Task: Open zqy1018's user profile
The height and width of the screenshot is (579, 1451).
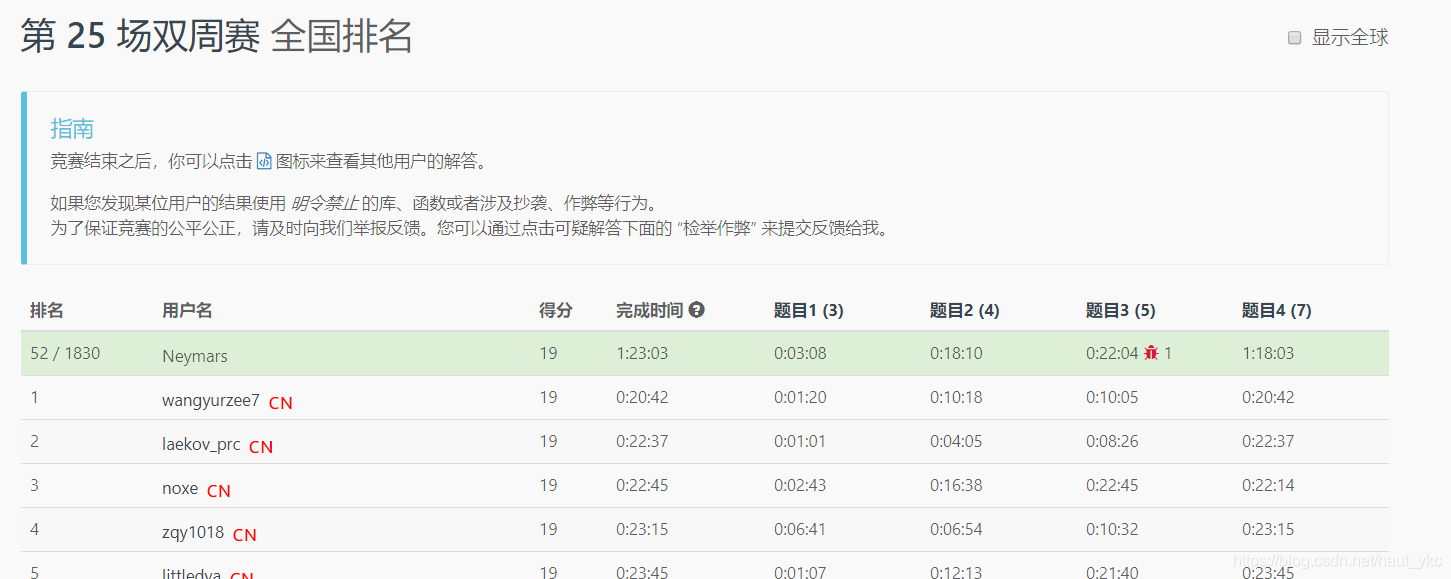Action: coord(192,531)
